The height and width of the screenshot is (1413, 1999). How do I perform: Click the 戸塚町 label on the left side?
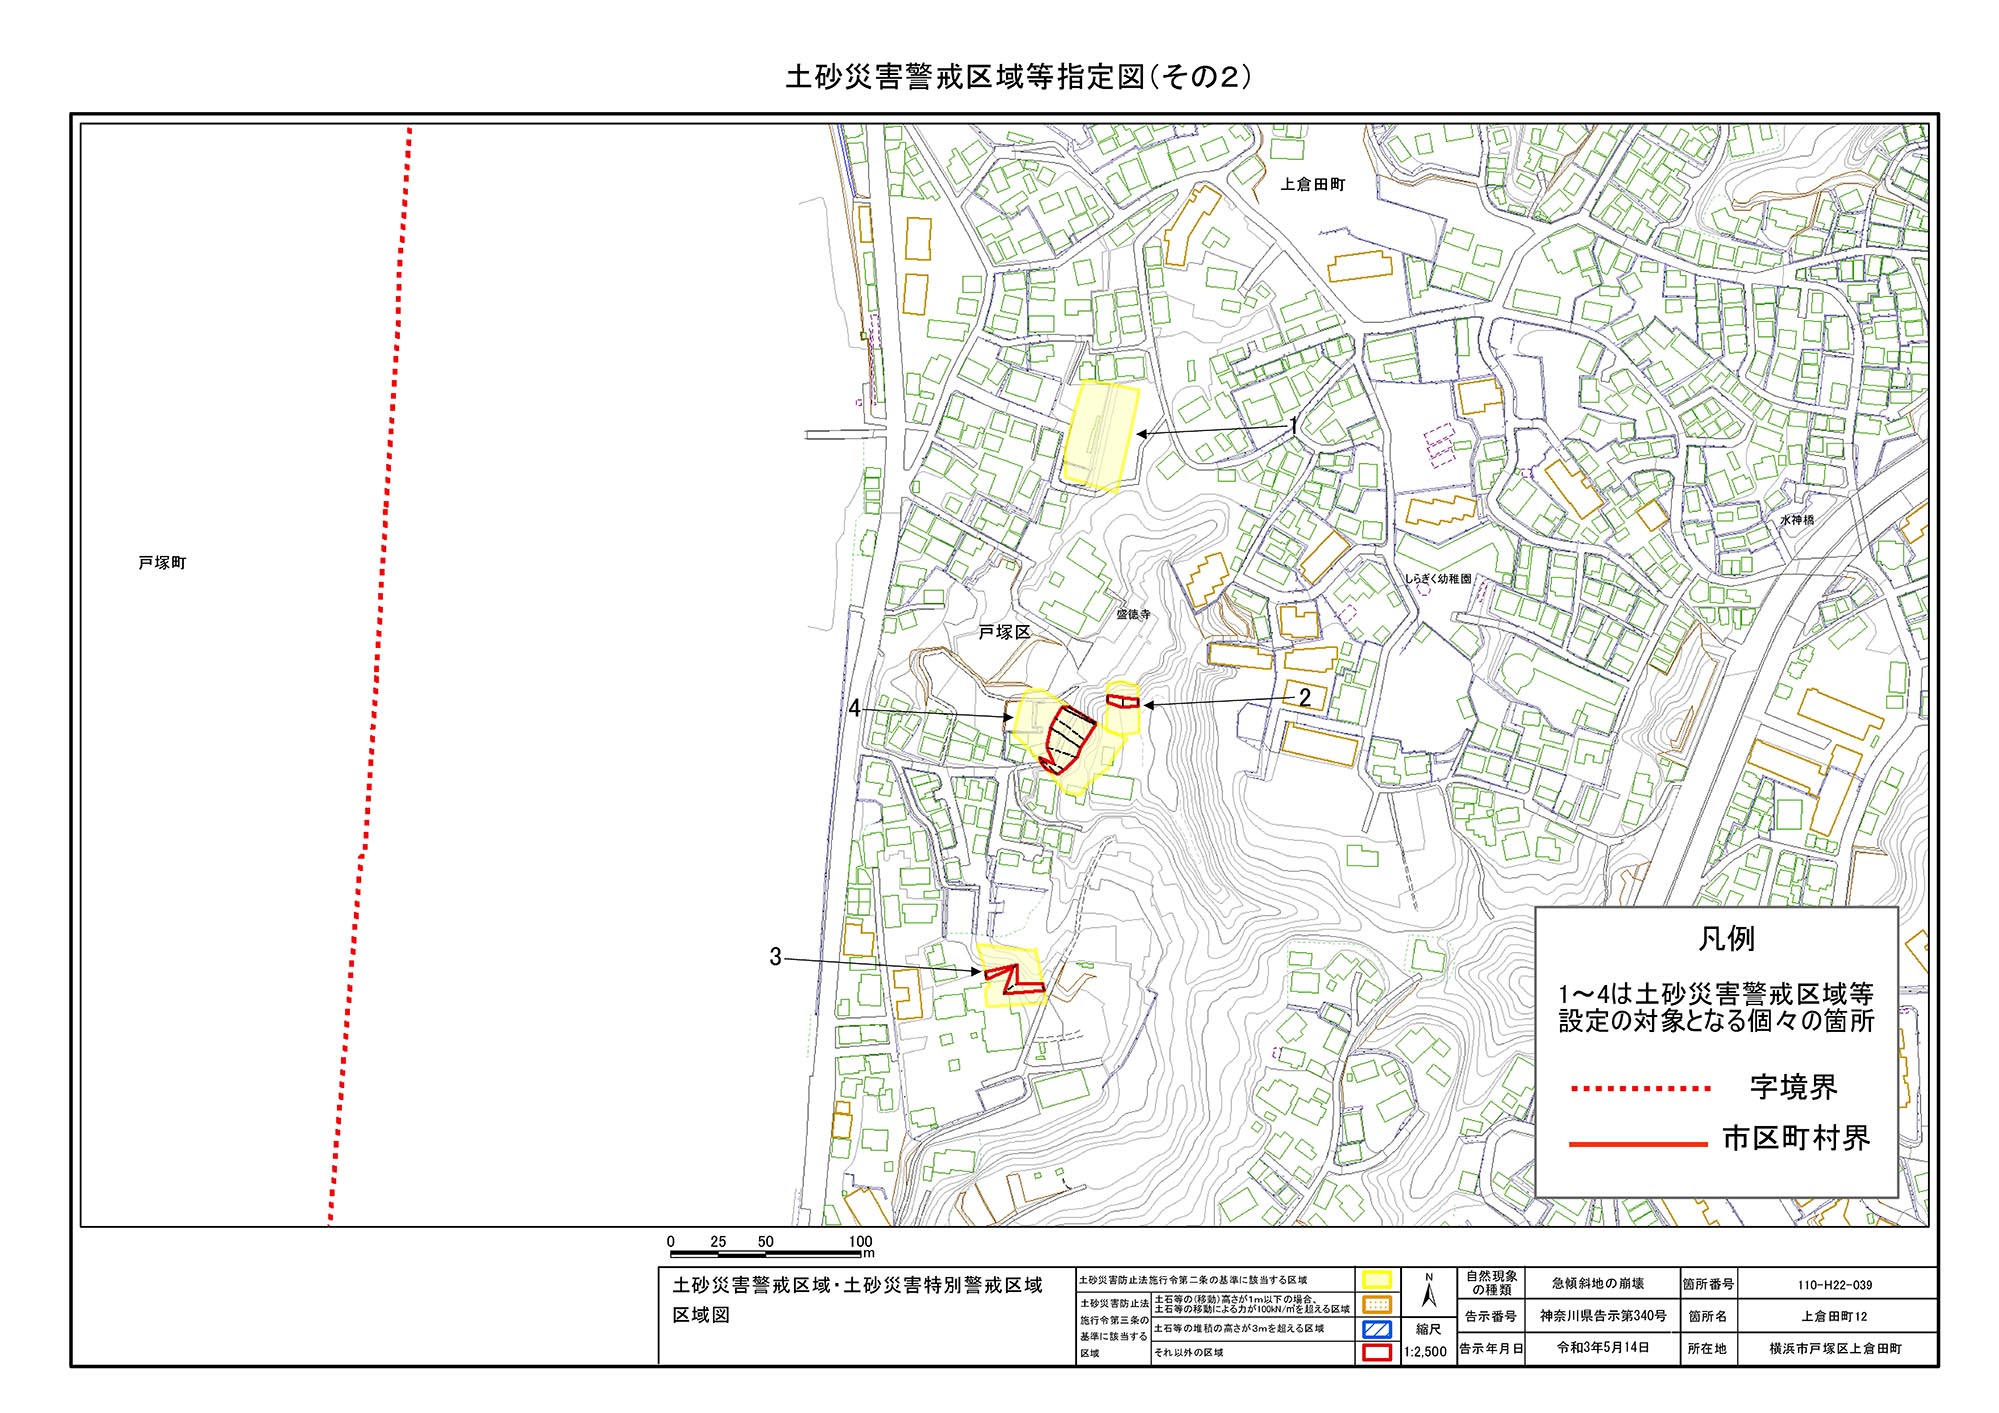point(162,563)
